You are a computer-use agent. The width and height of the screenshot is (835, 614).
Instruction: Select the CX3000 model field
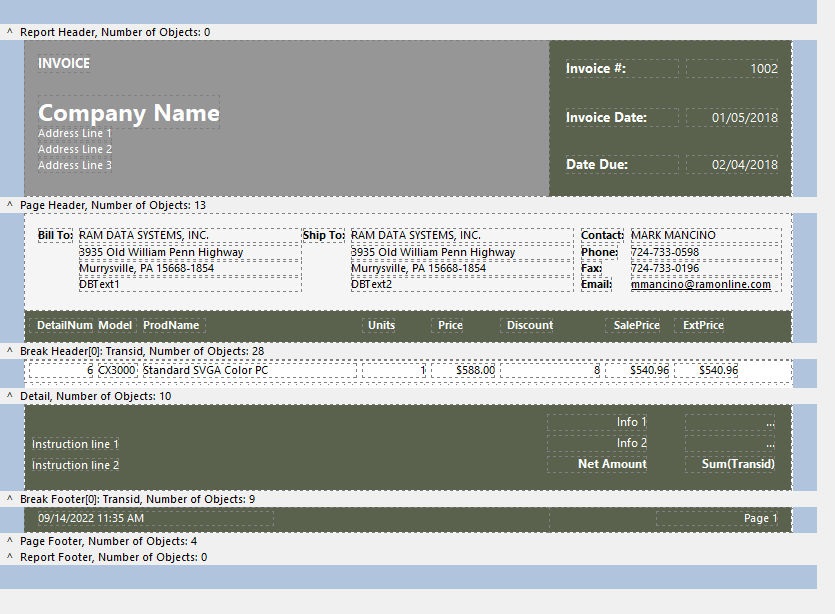118,370
